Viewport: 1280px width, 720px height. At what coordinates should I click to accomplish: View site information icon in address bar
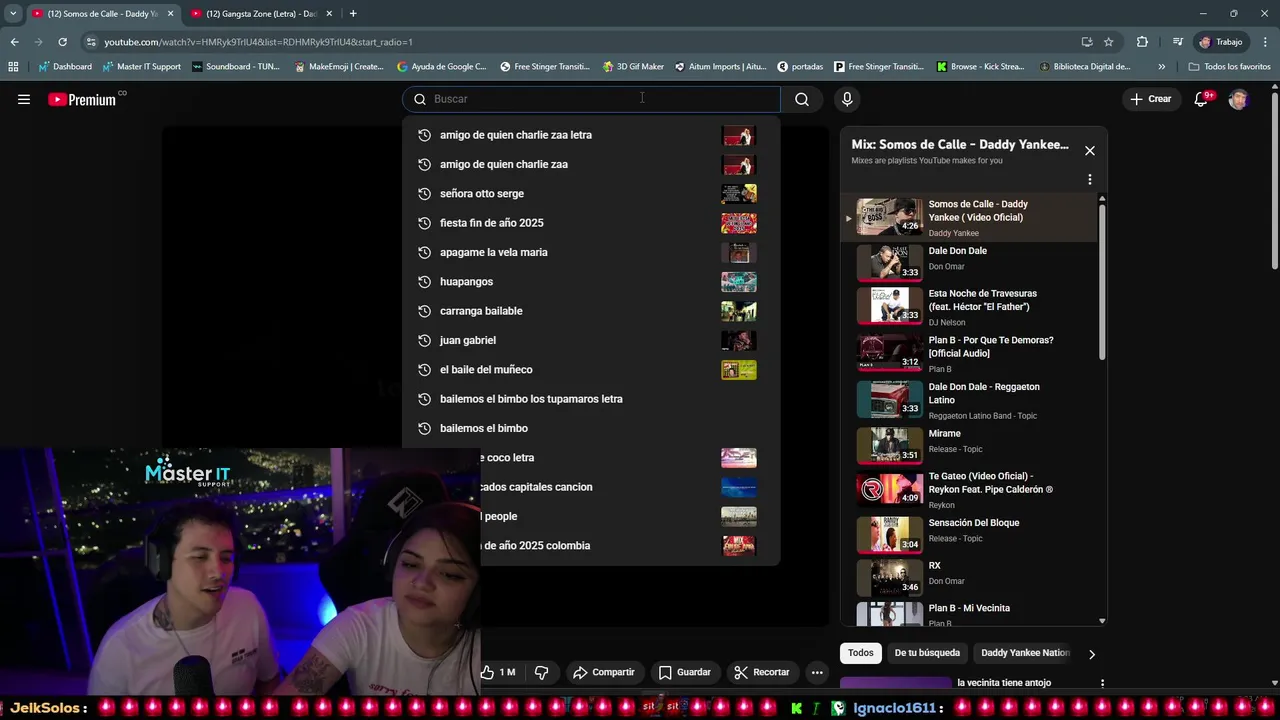tap(91, 42)
